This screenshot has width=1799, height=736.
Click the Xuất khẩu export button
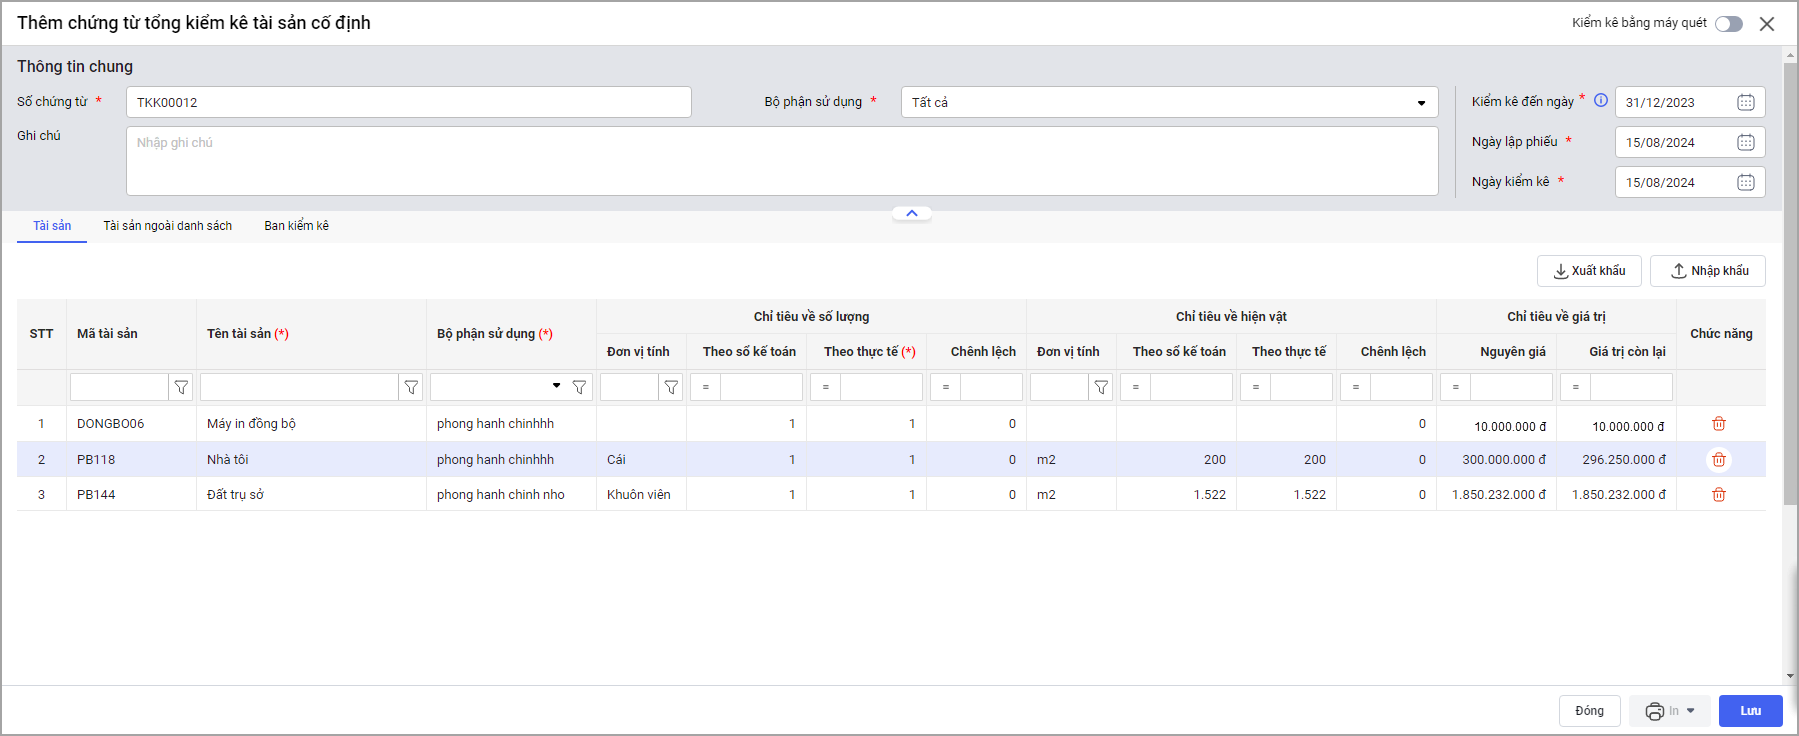pyautogui.click(x=1588, y=271)
